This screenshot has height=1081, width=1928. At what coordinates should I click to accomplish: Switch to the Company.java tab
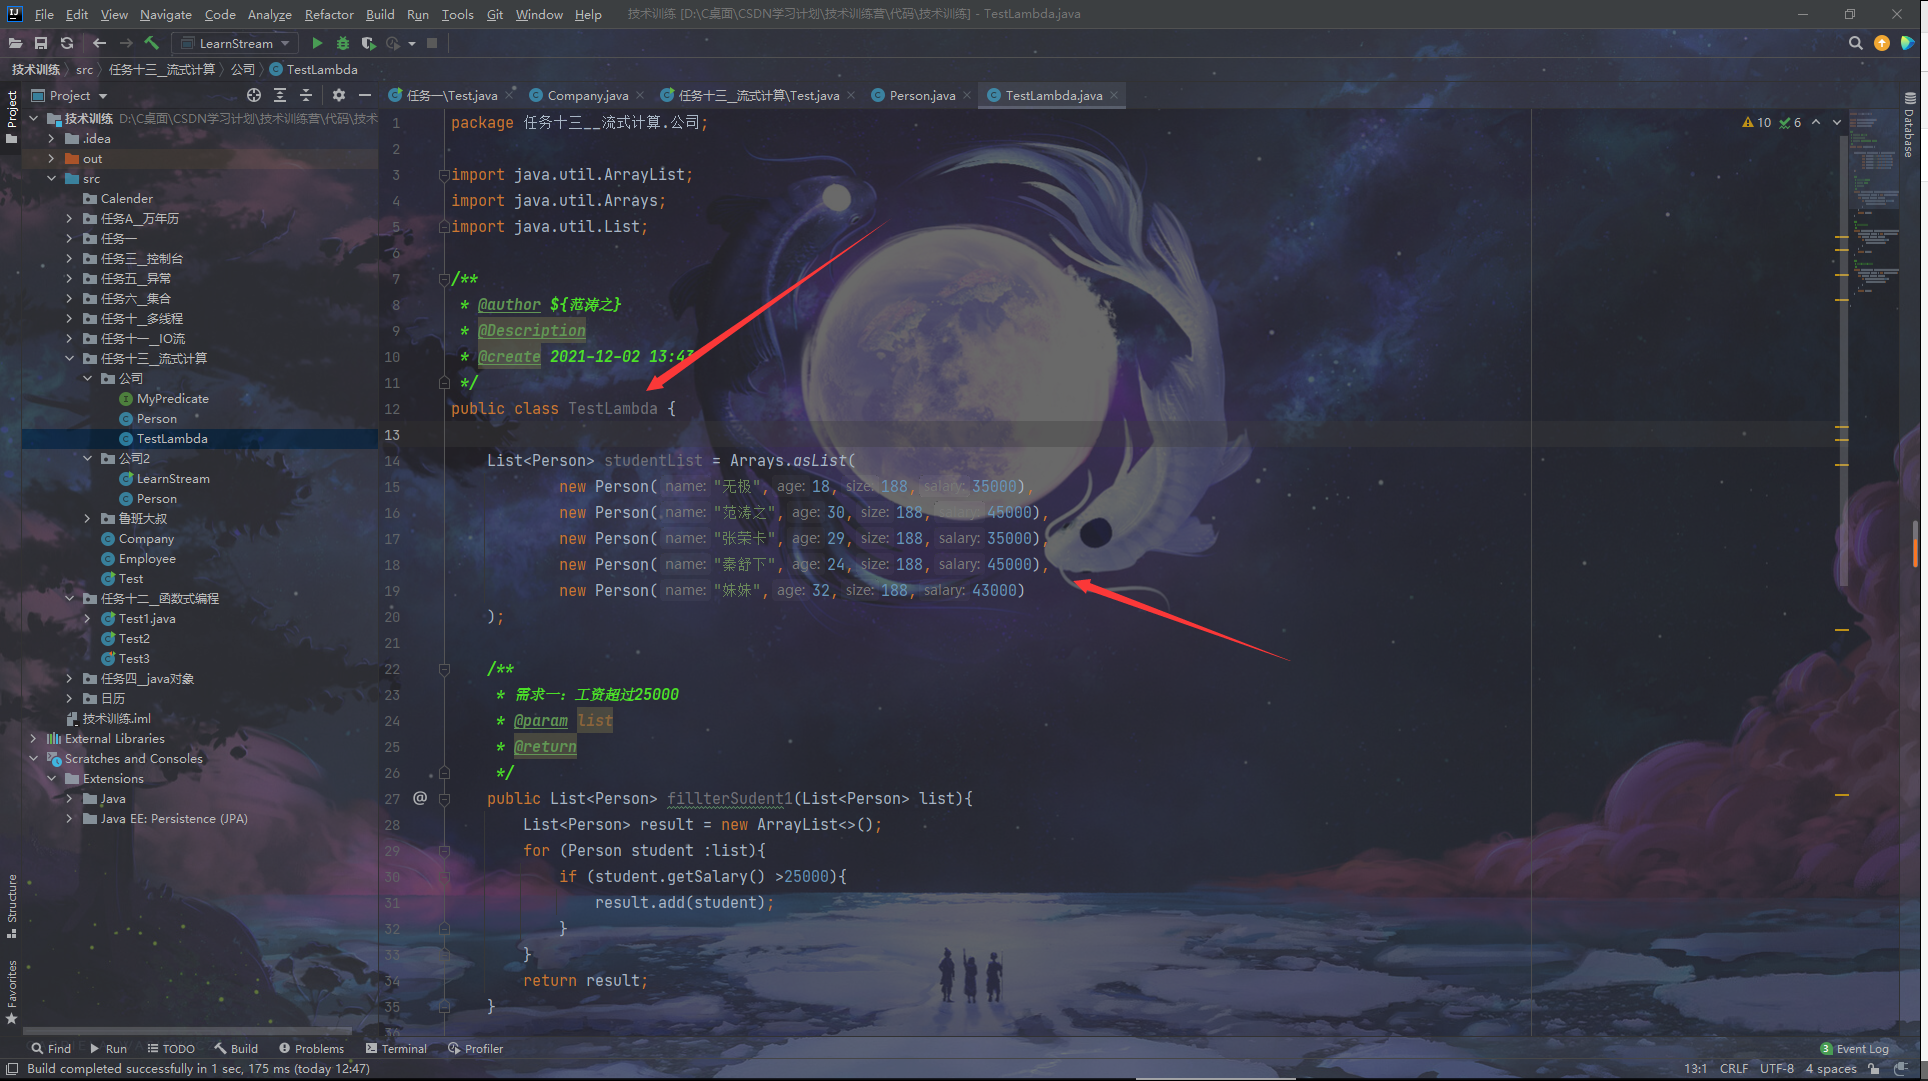tap(588, 95)
